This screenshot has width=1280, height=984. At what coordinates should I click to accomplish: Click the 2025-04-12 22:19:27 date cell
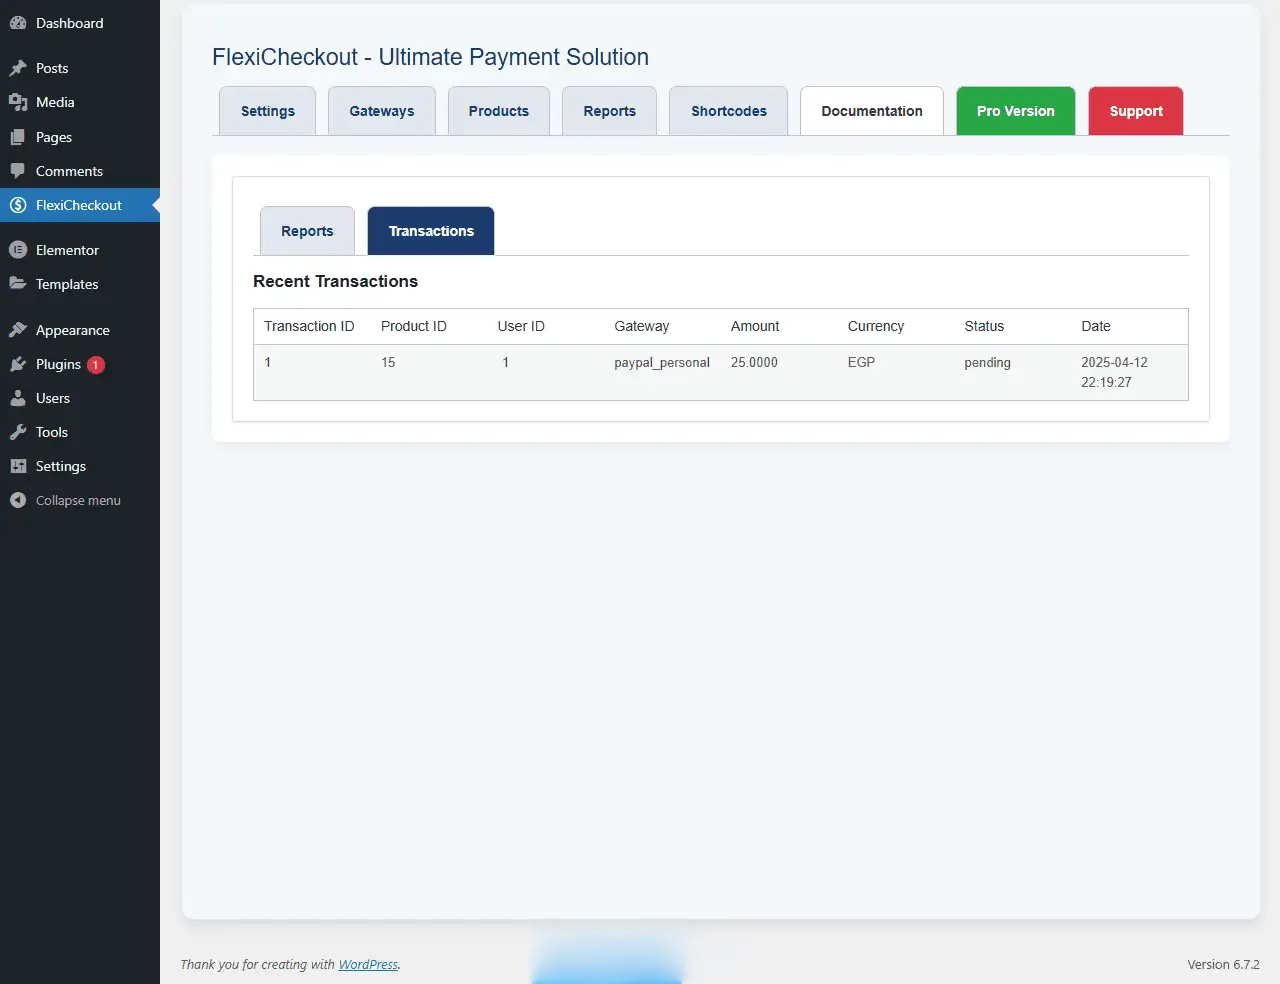point(1114,372)
